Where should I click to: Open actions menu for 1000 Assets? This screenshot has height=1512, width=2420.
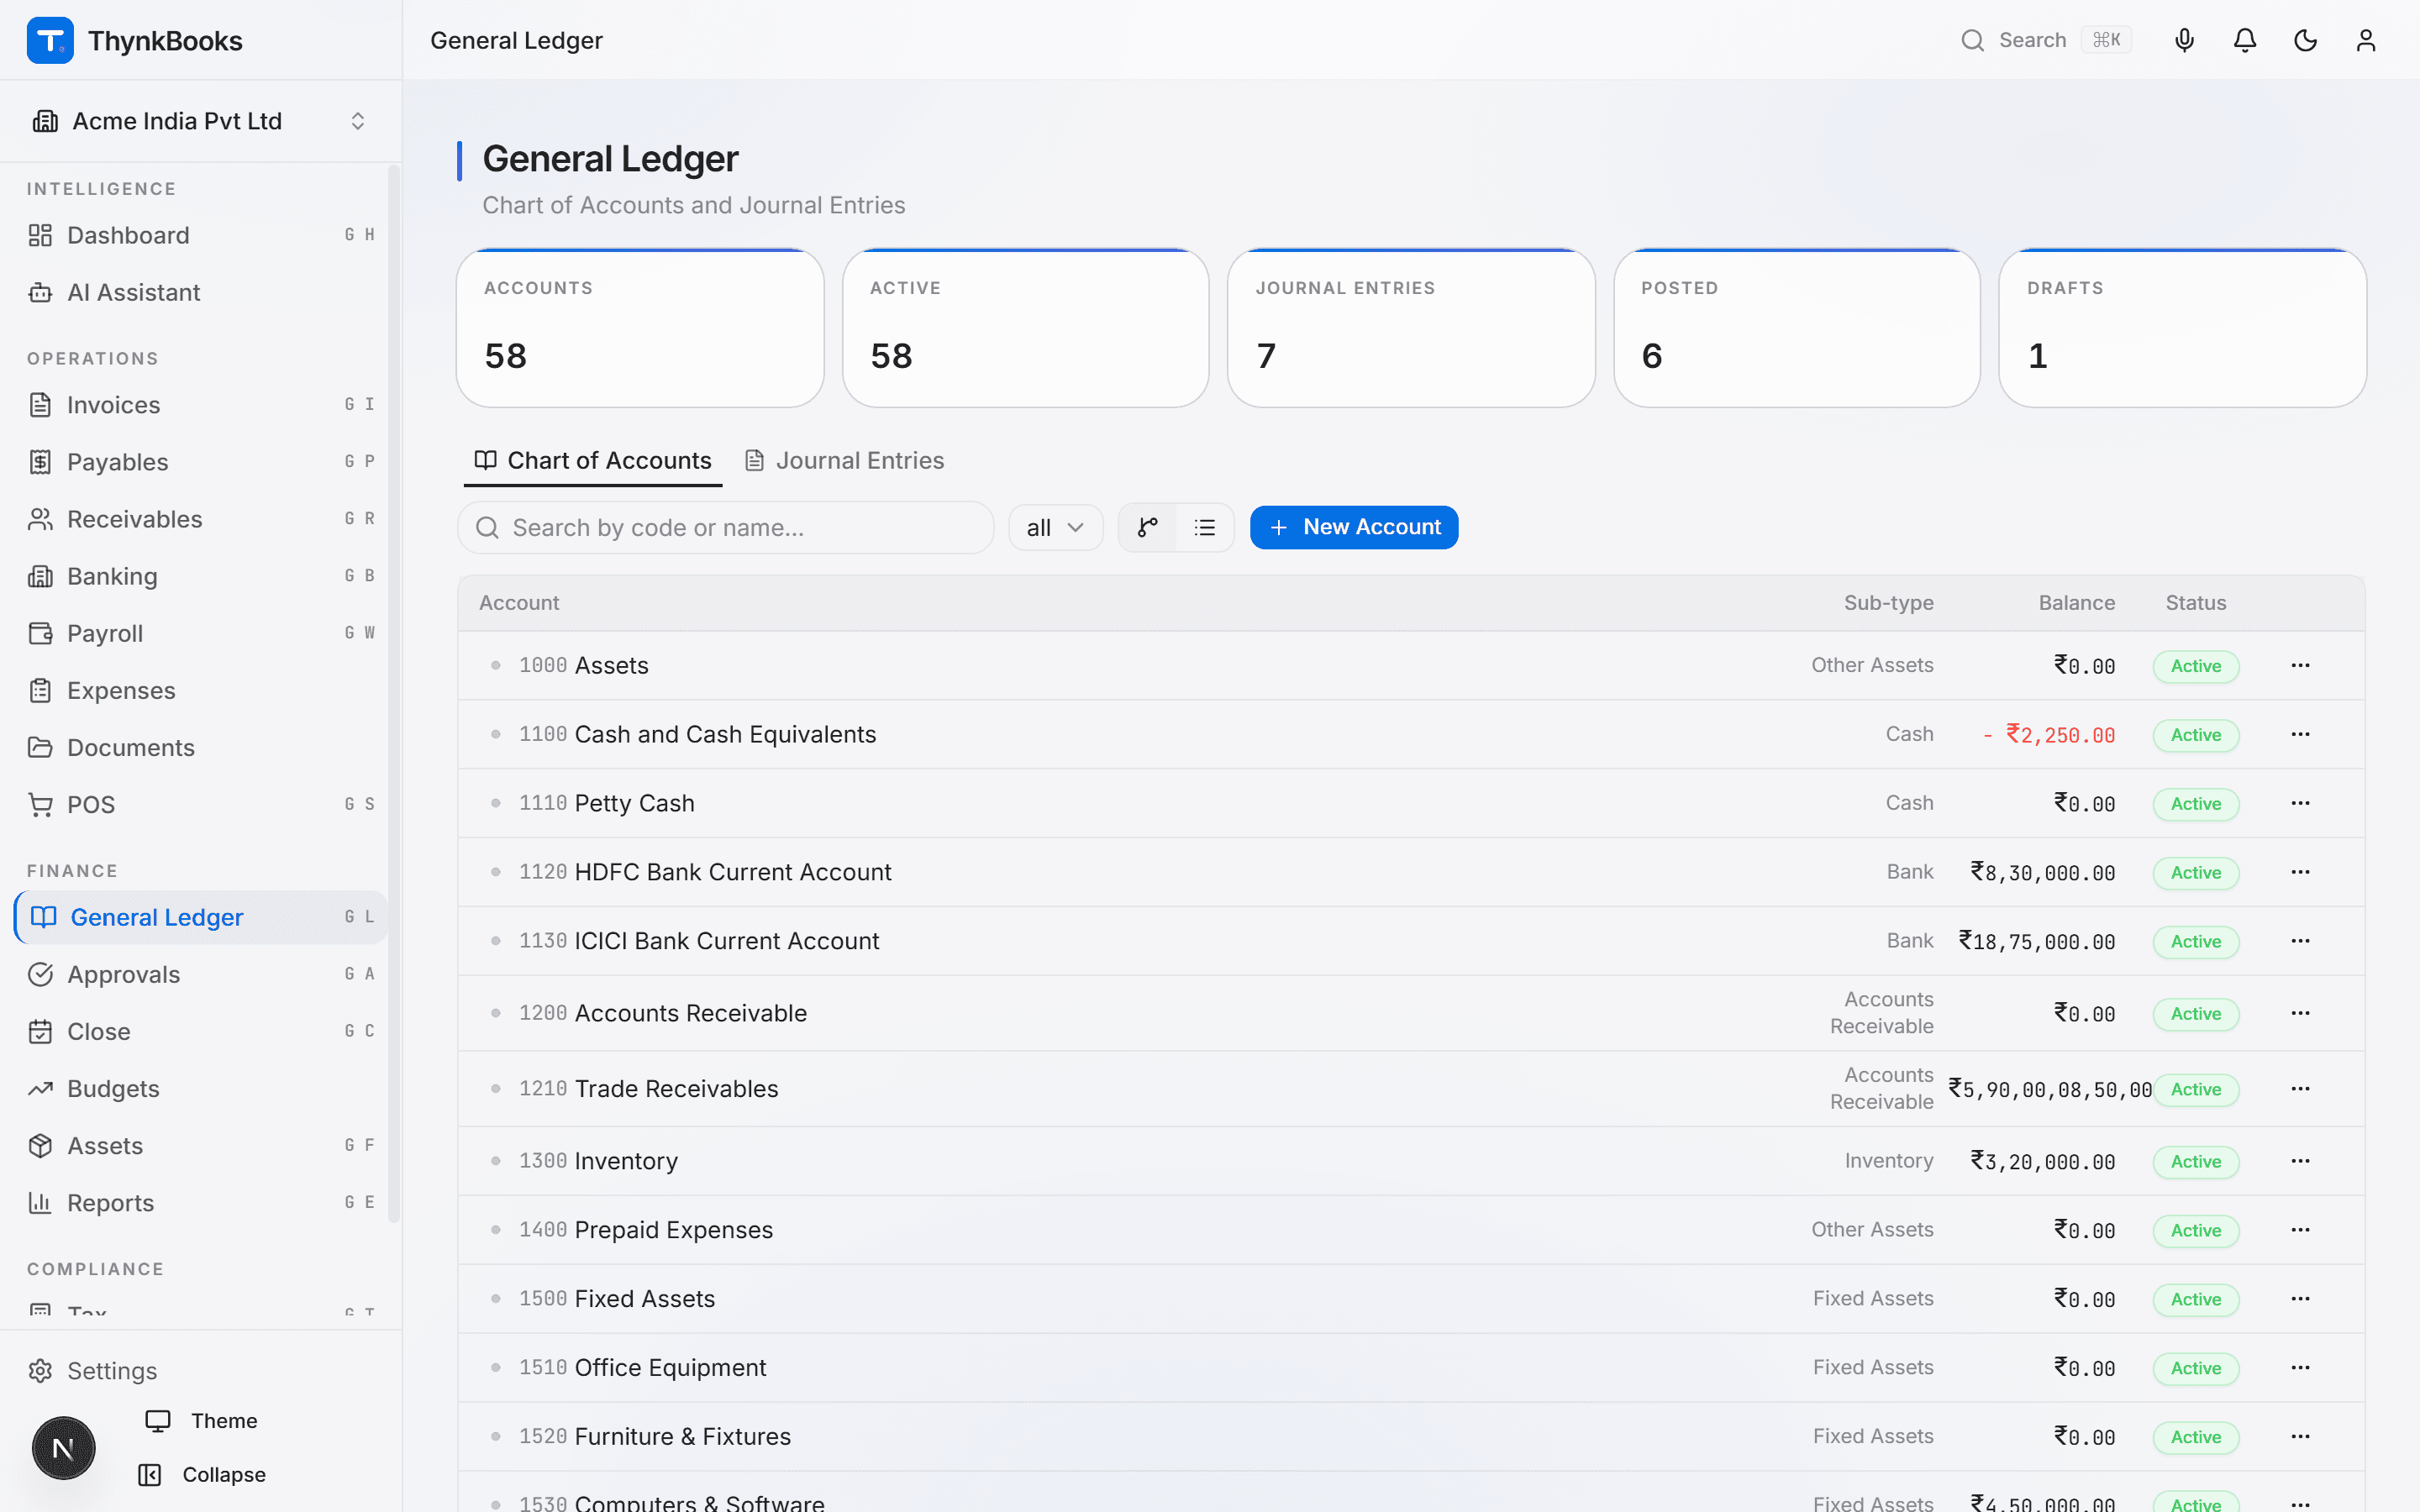click(x=2300, y=666)
